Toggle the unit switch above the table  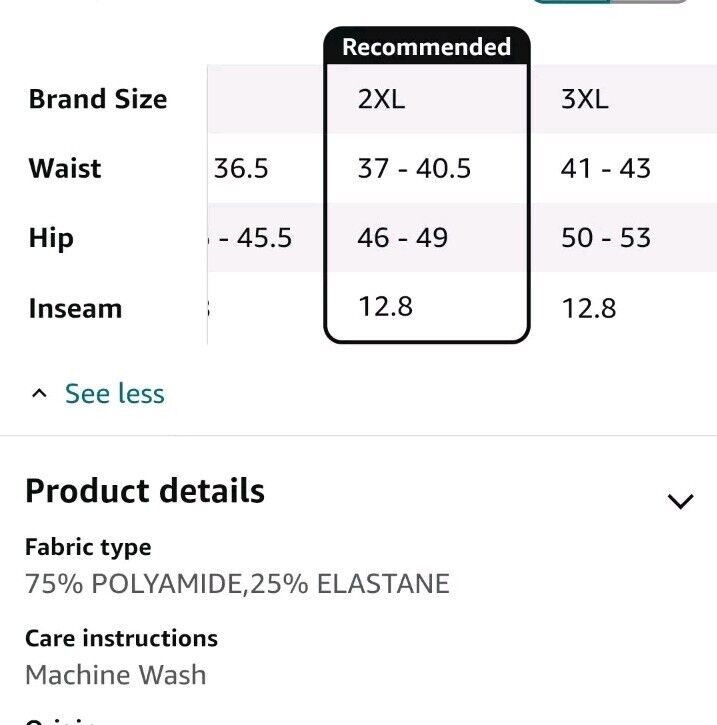click(610, 2)
